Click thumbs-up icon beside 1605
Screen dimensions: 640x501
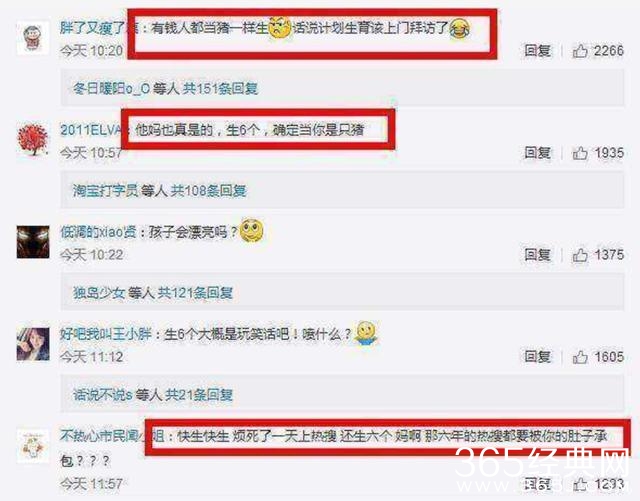click(x=580, y=357)
